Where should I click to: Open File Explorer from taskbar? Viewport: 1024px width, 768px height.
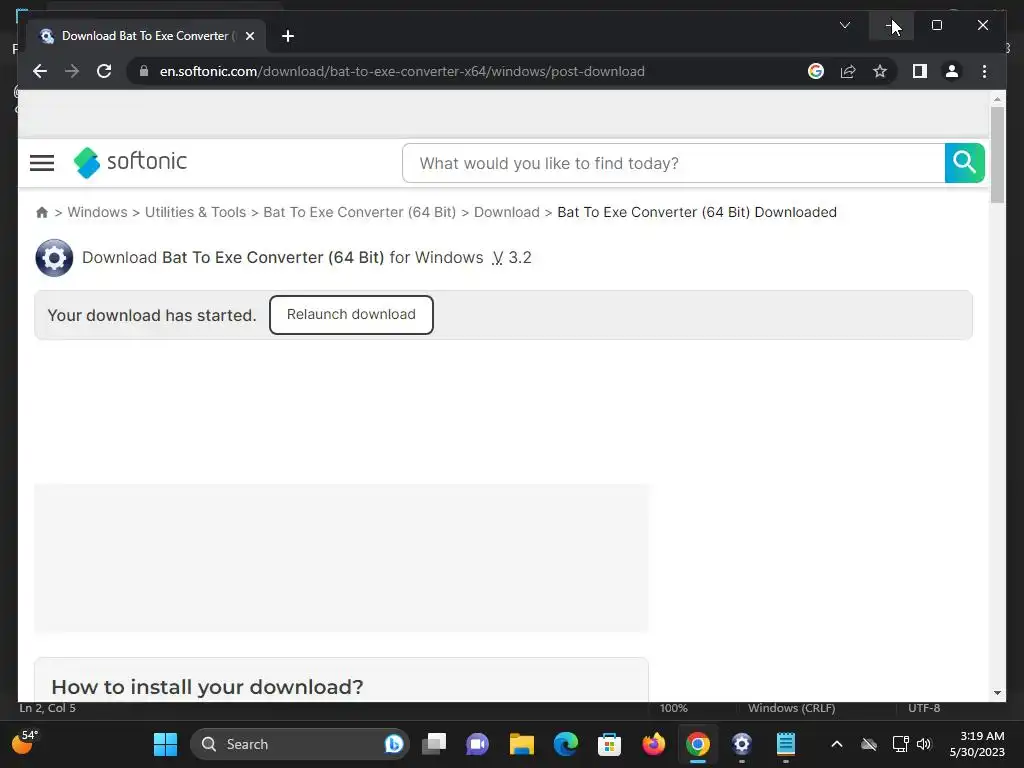coord(522,744)
